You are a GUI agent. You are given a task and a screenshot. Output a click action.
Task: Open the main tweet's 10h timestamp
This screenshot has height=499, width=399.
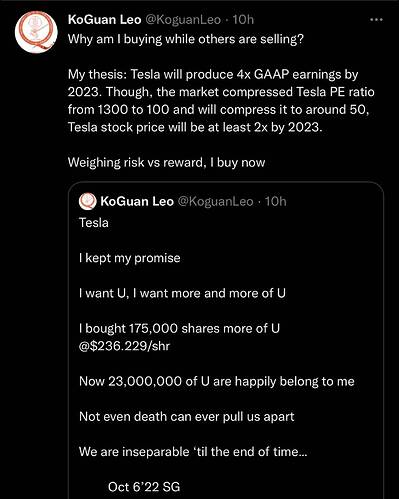(243, 20)
